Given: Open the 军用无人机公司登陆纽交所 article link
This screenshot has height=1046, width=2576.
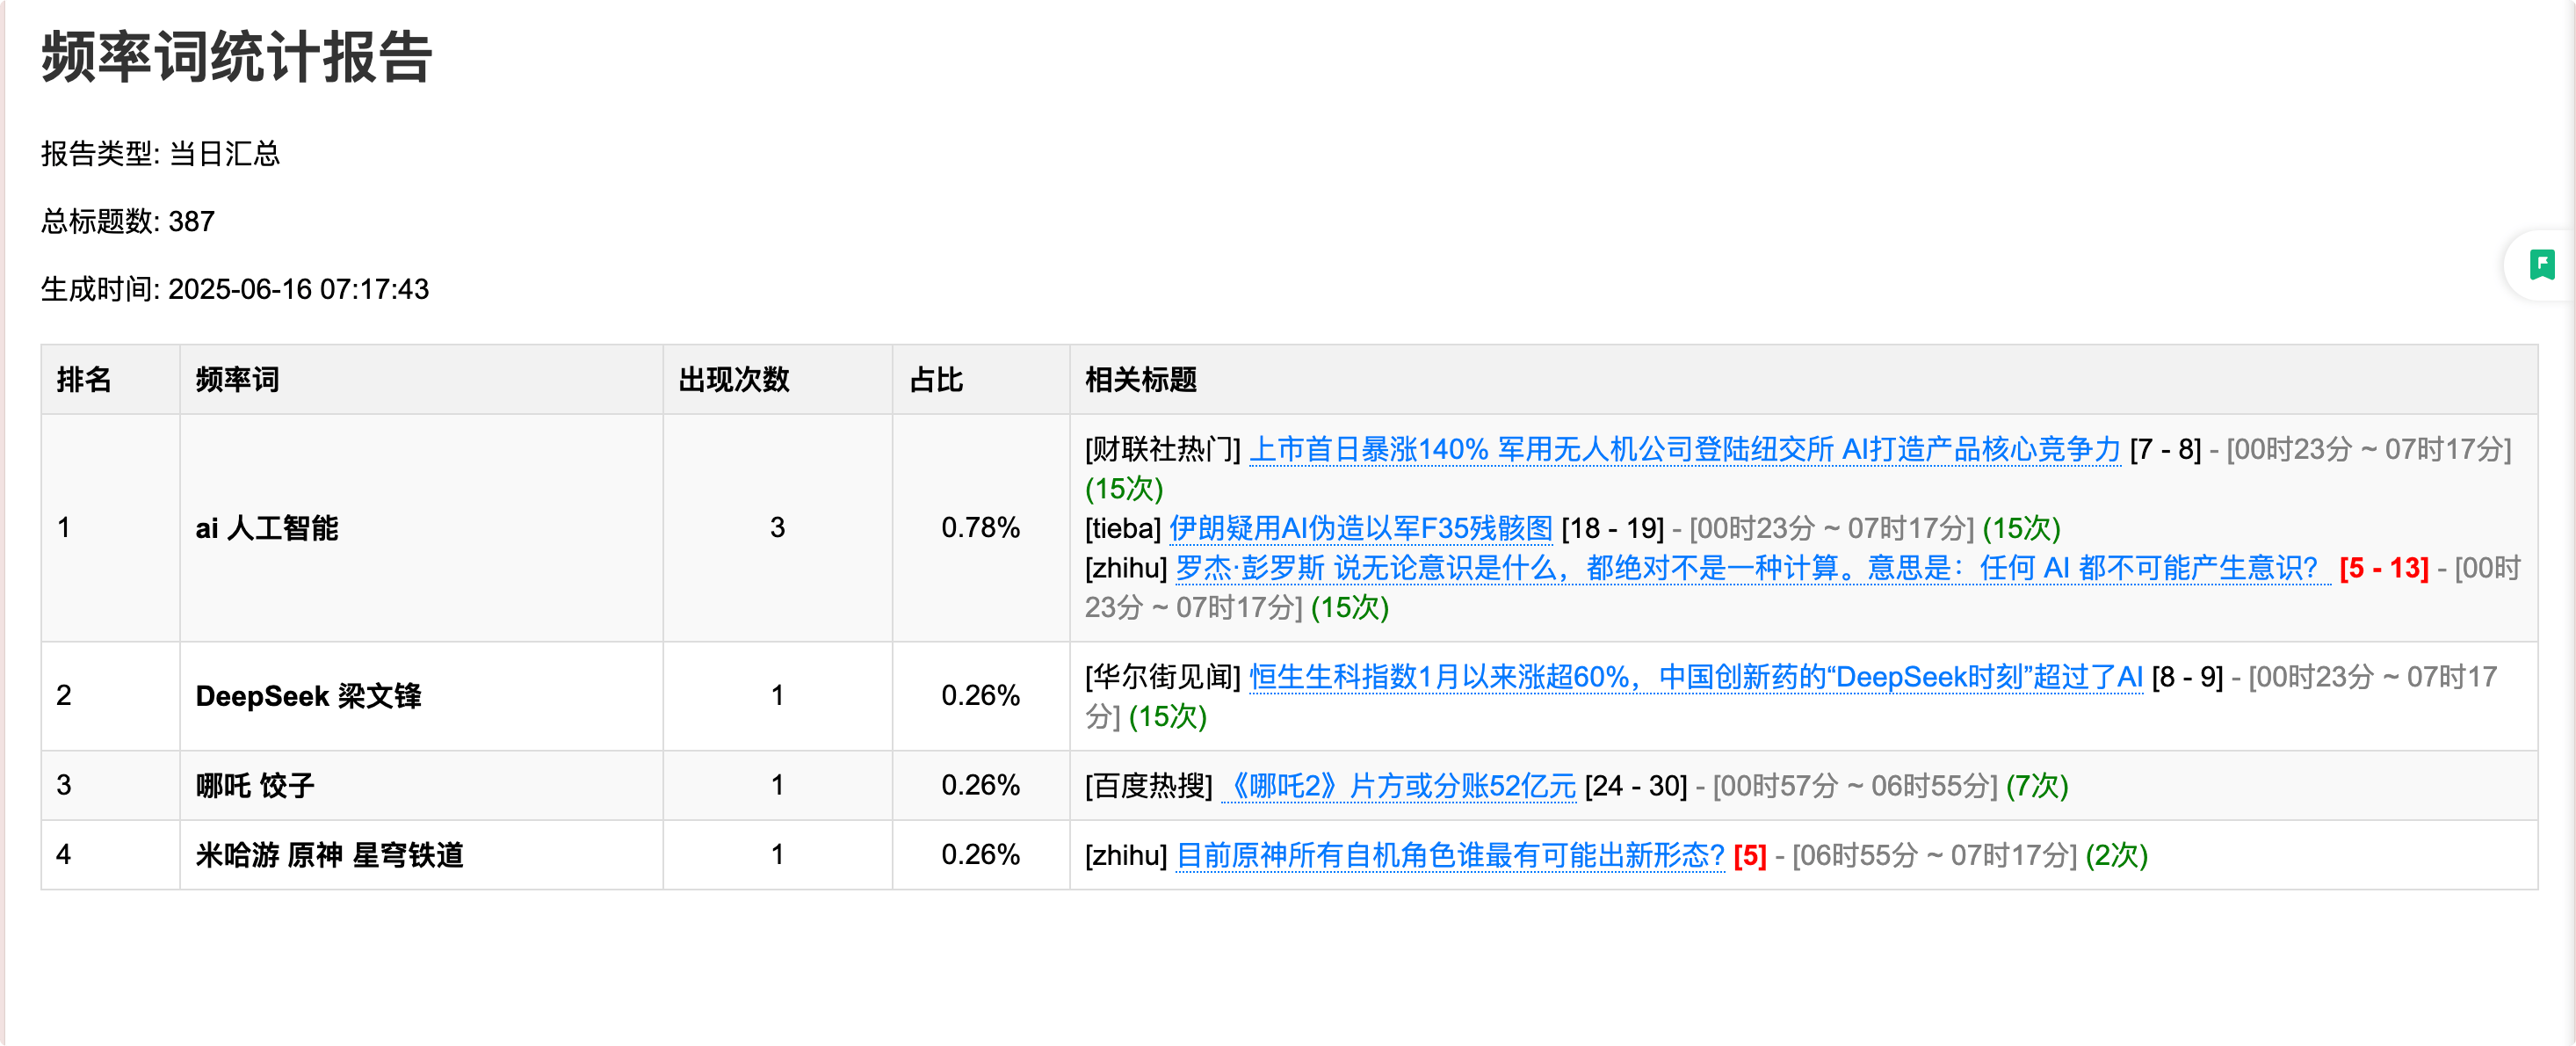Looking at the screenshot, I should click(x=1685, y=449).
